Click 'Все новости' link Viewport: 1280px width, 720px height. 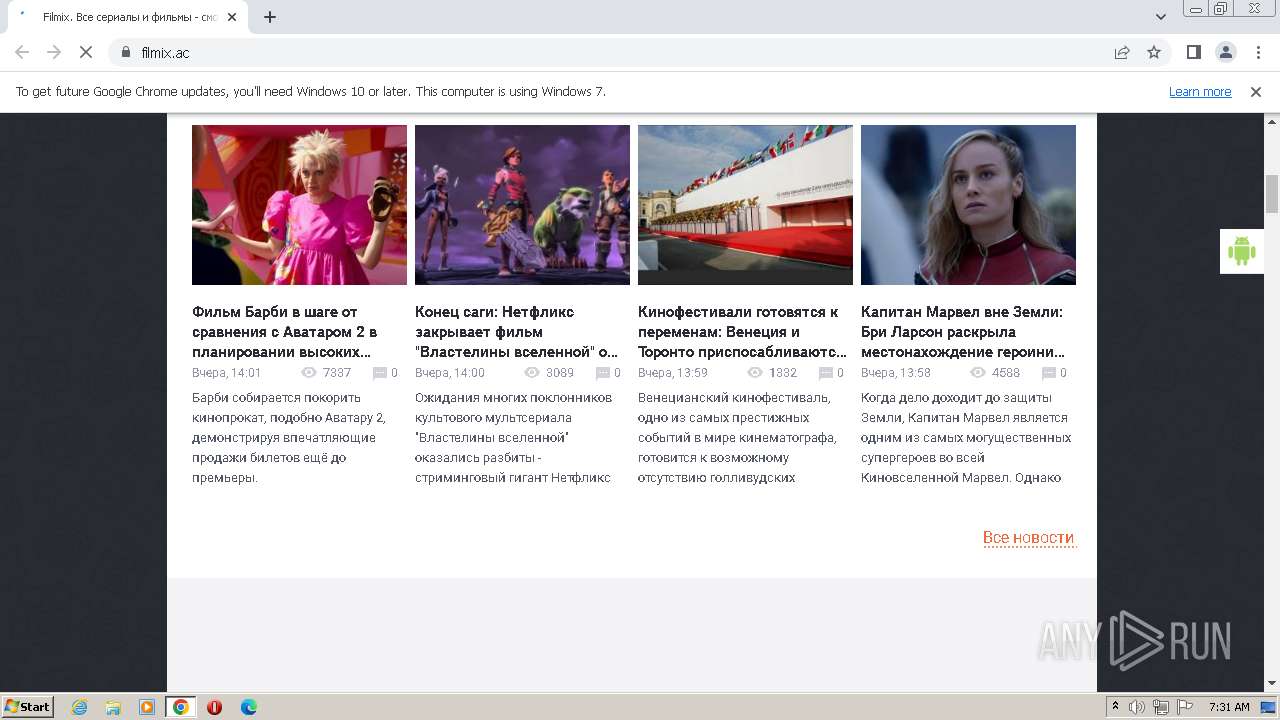(x=1029, y=538)
